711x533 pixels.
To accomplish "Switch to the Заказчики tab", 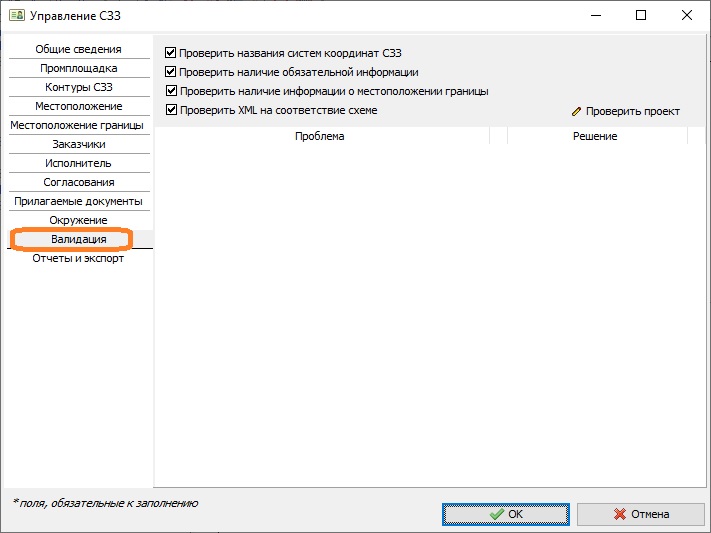I will pos(78,144).
